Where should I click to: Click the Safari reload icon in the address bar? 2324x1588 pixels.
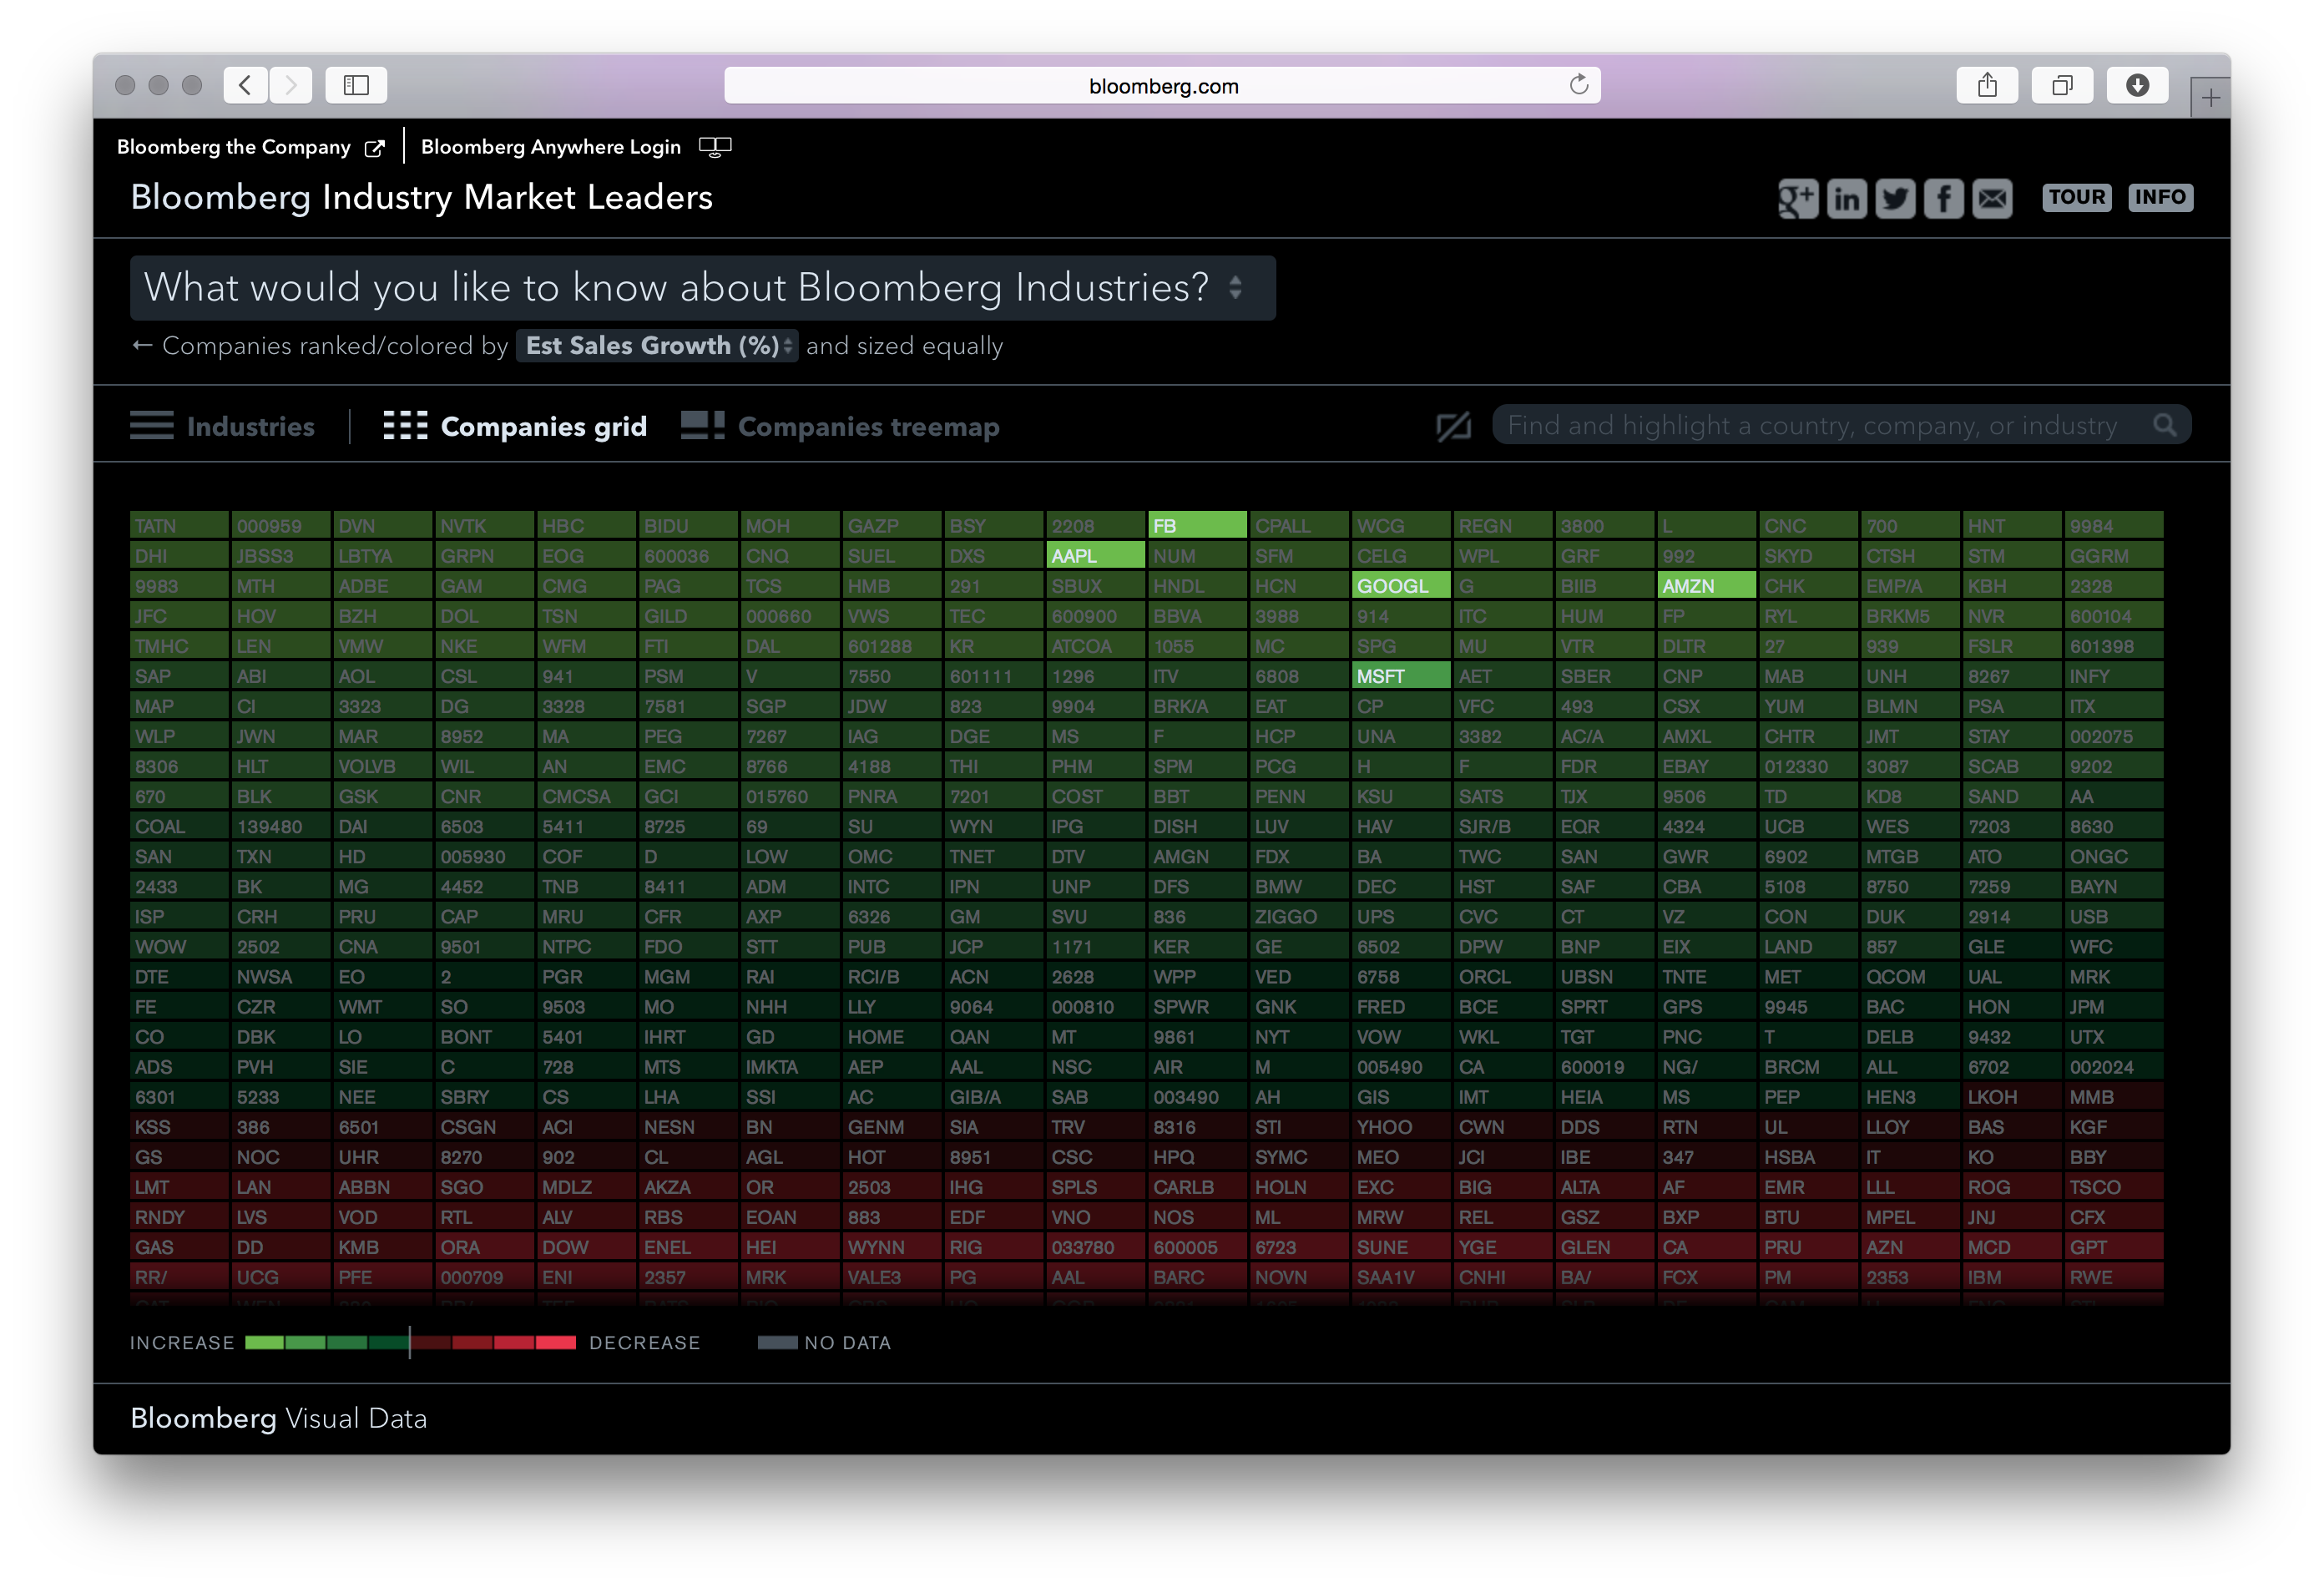point(1580,85)
